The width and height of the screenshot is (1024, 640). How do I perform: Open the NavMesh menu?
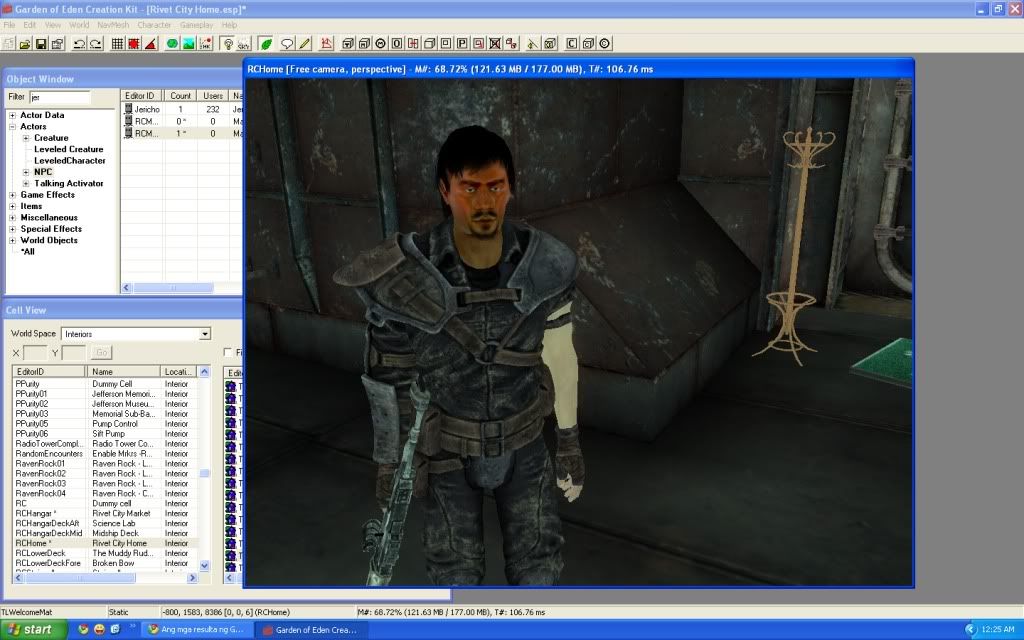tap(113, 25)
